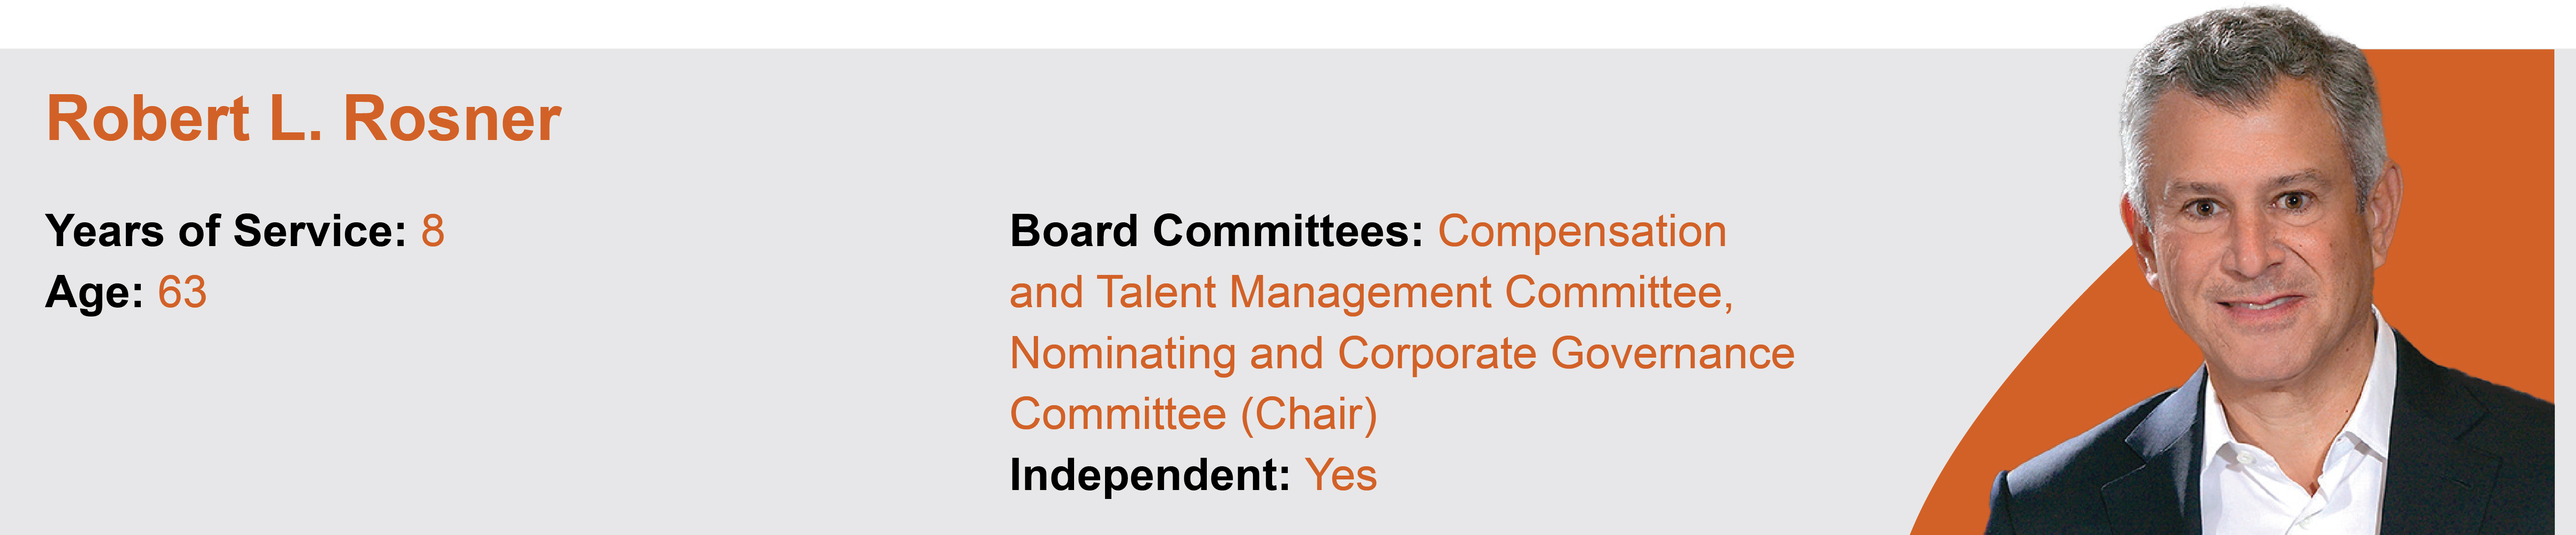Click the "Independent:" label
Screen dimensions: 2576x535
point(1150,475)
